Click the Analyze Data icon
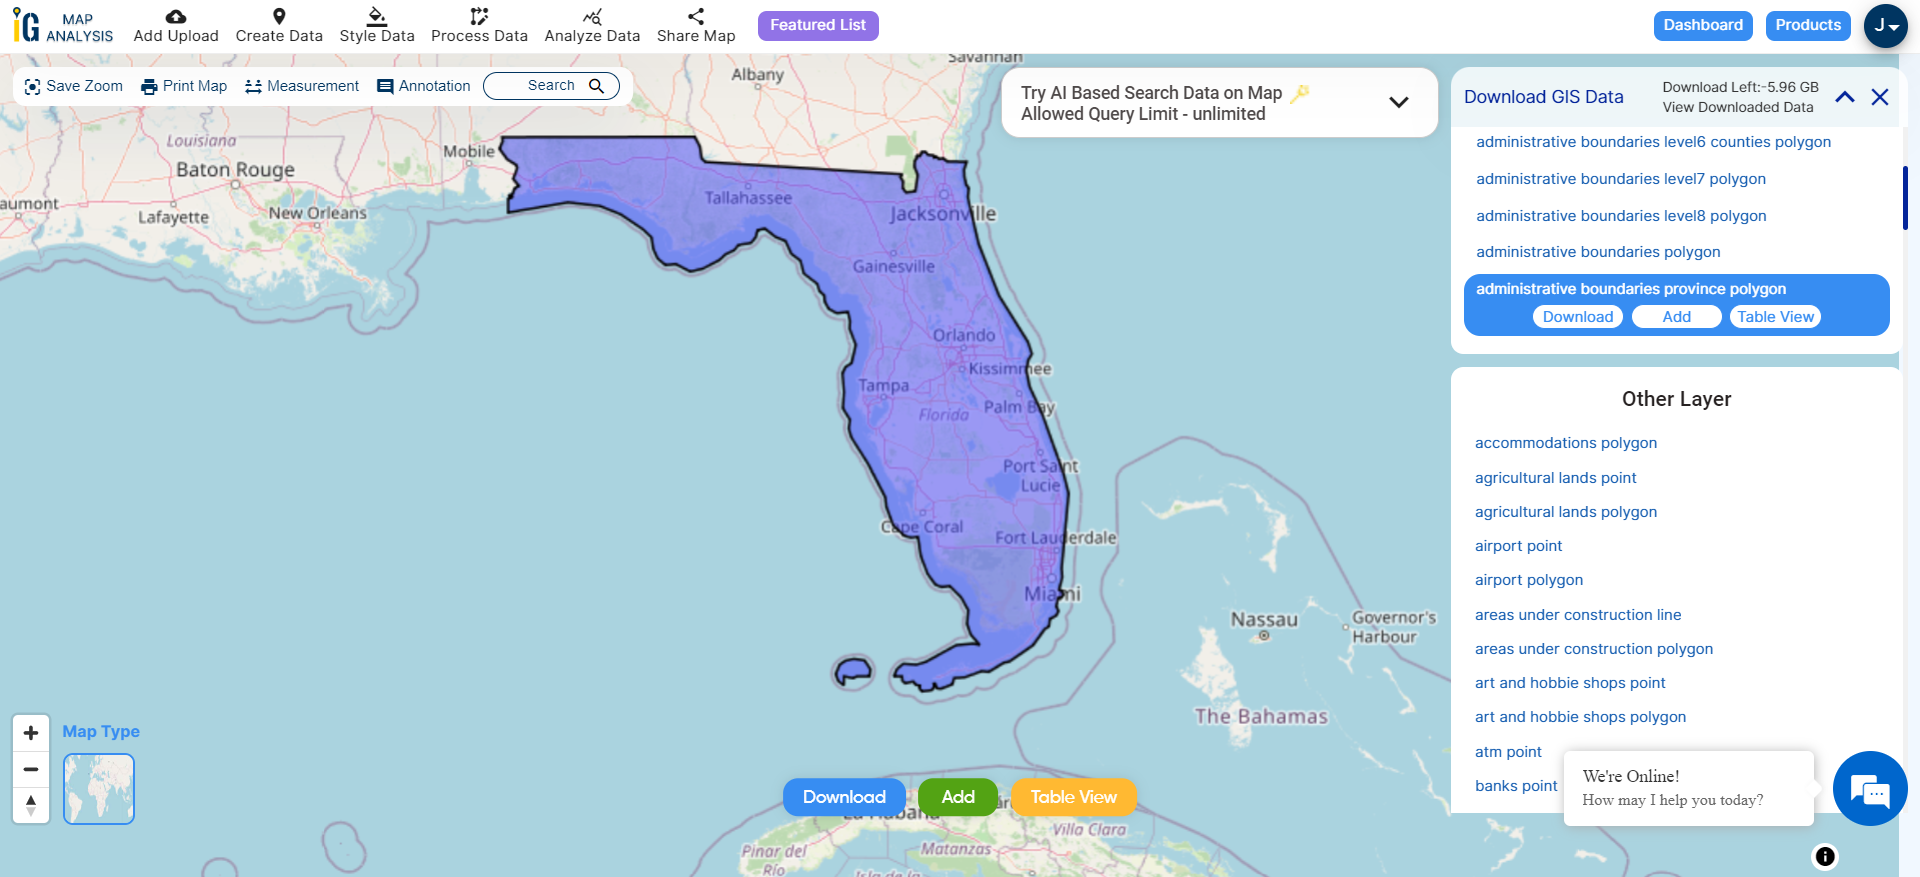This screenshot has width=1920, height=877. (592, 17)
